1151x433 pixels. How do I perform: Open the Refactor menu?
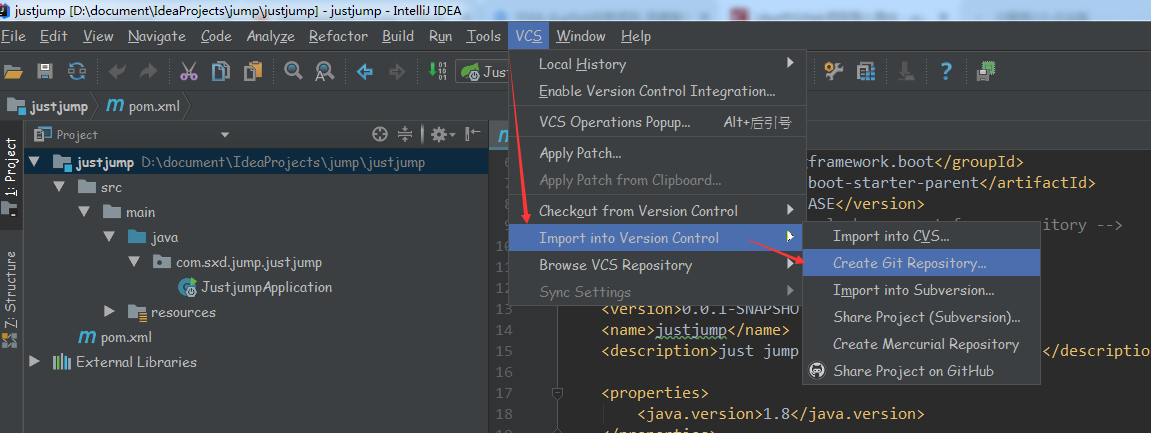[338, 36]
